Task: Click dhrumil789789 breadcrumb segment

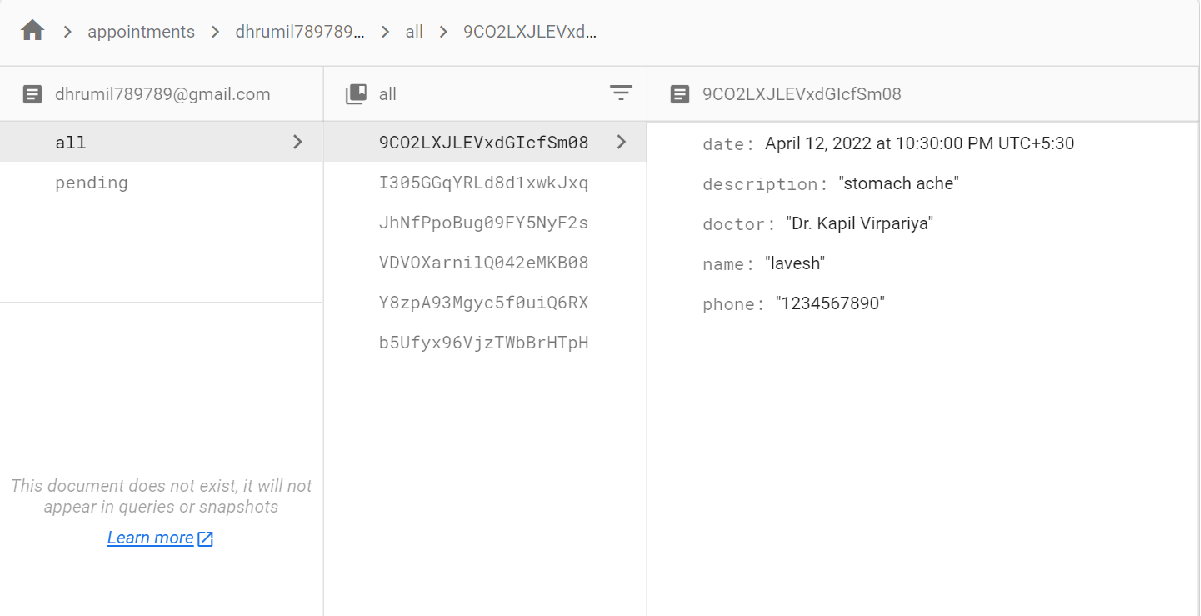Action: coord(299,32)
